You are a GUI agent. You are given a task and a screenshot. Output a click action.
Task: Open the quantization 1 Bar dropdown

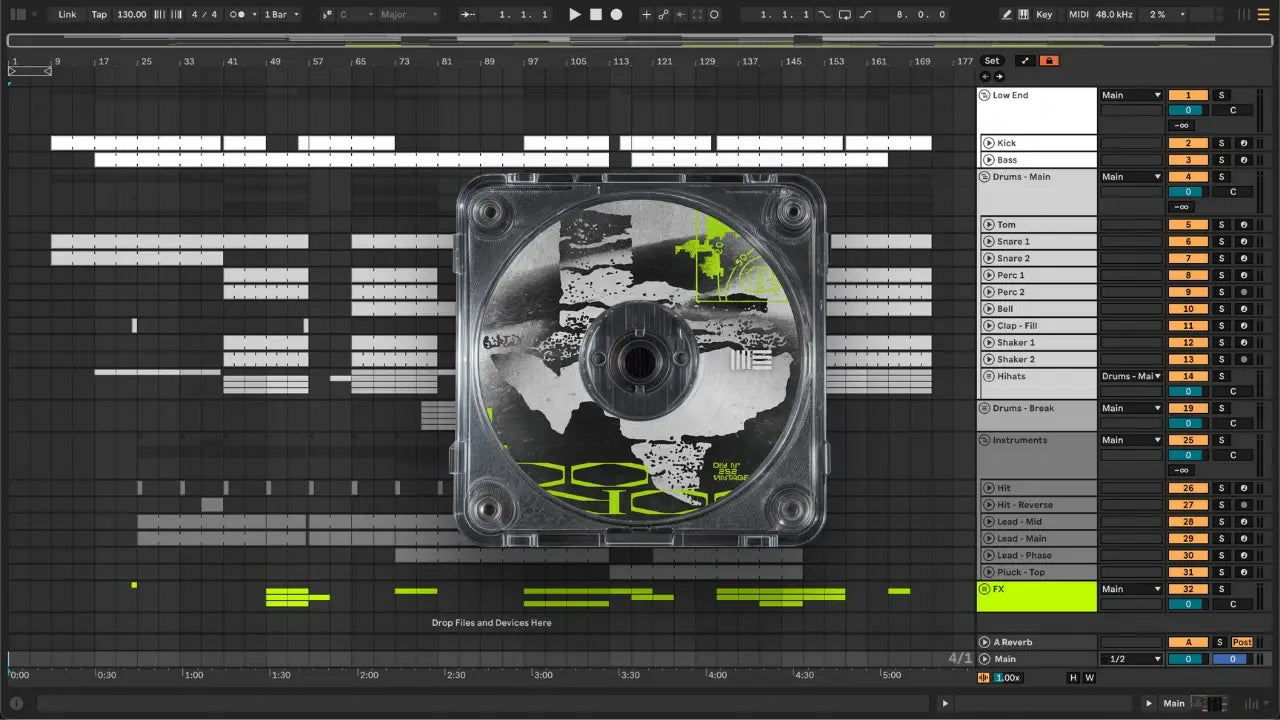coord(279,15)
